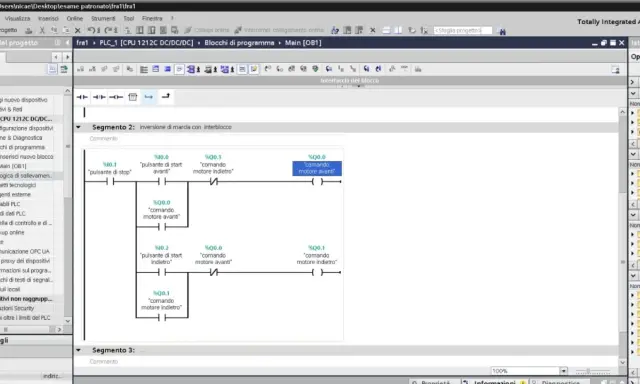This screenshot has height=384, width=640.
Task: Expand Segmento 3 network
Action: (x=78, y=350)
